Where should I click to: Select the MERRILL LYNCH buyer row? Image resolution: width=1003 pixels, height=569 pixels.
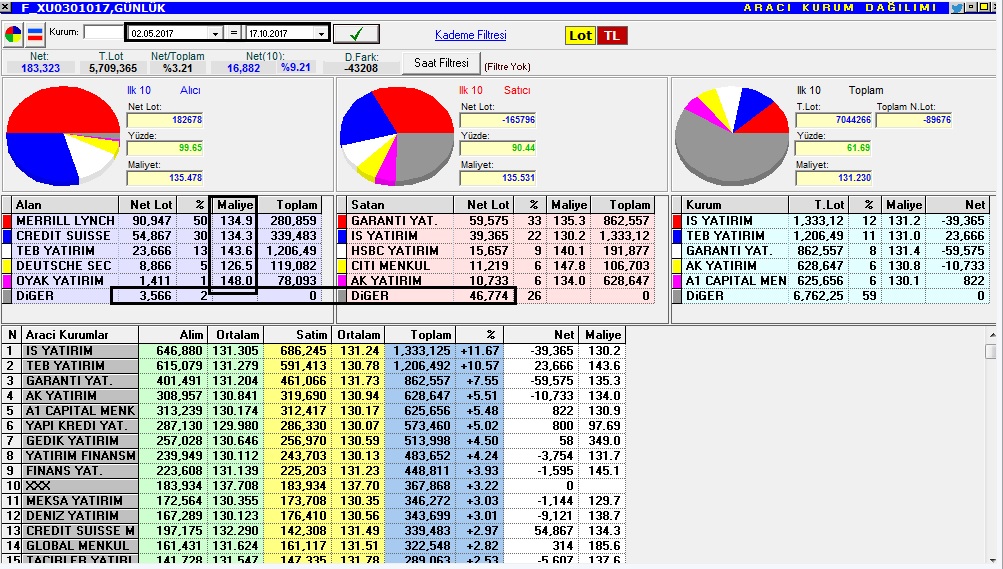[161, 221]
